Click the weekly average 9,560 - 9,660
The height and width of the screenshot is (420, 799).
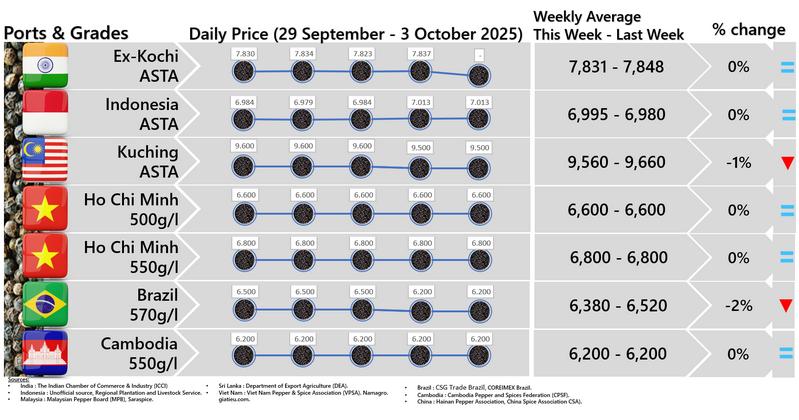(616, 162)
